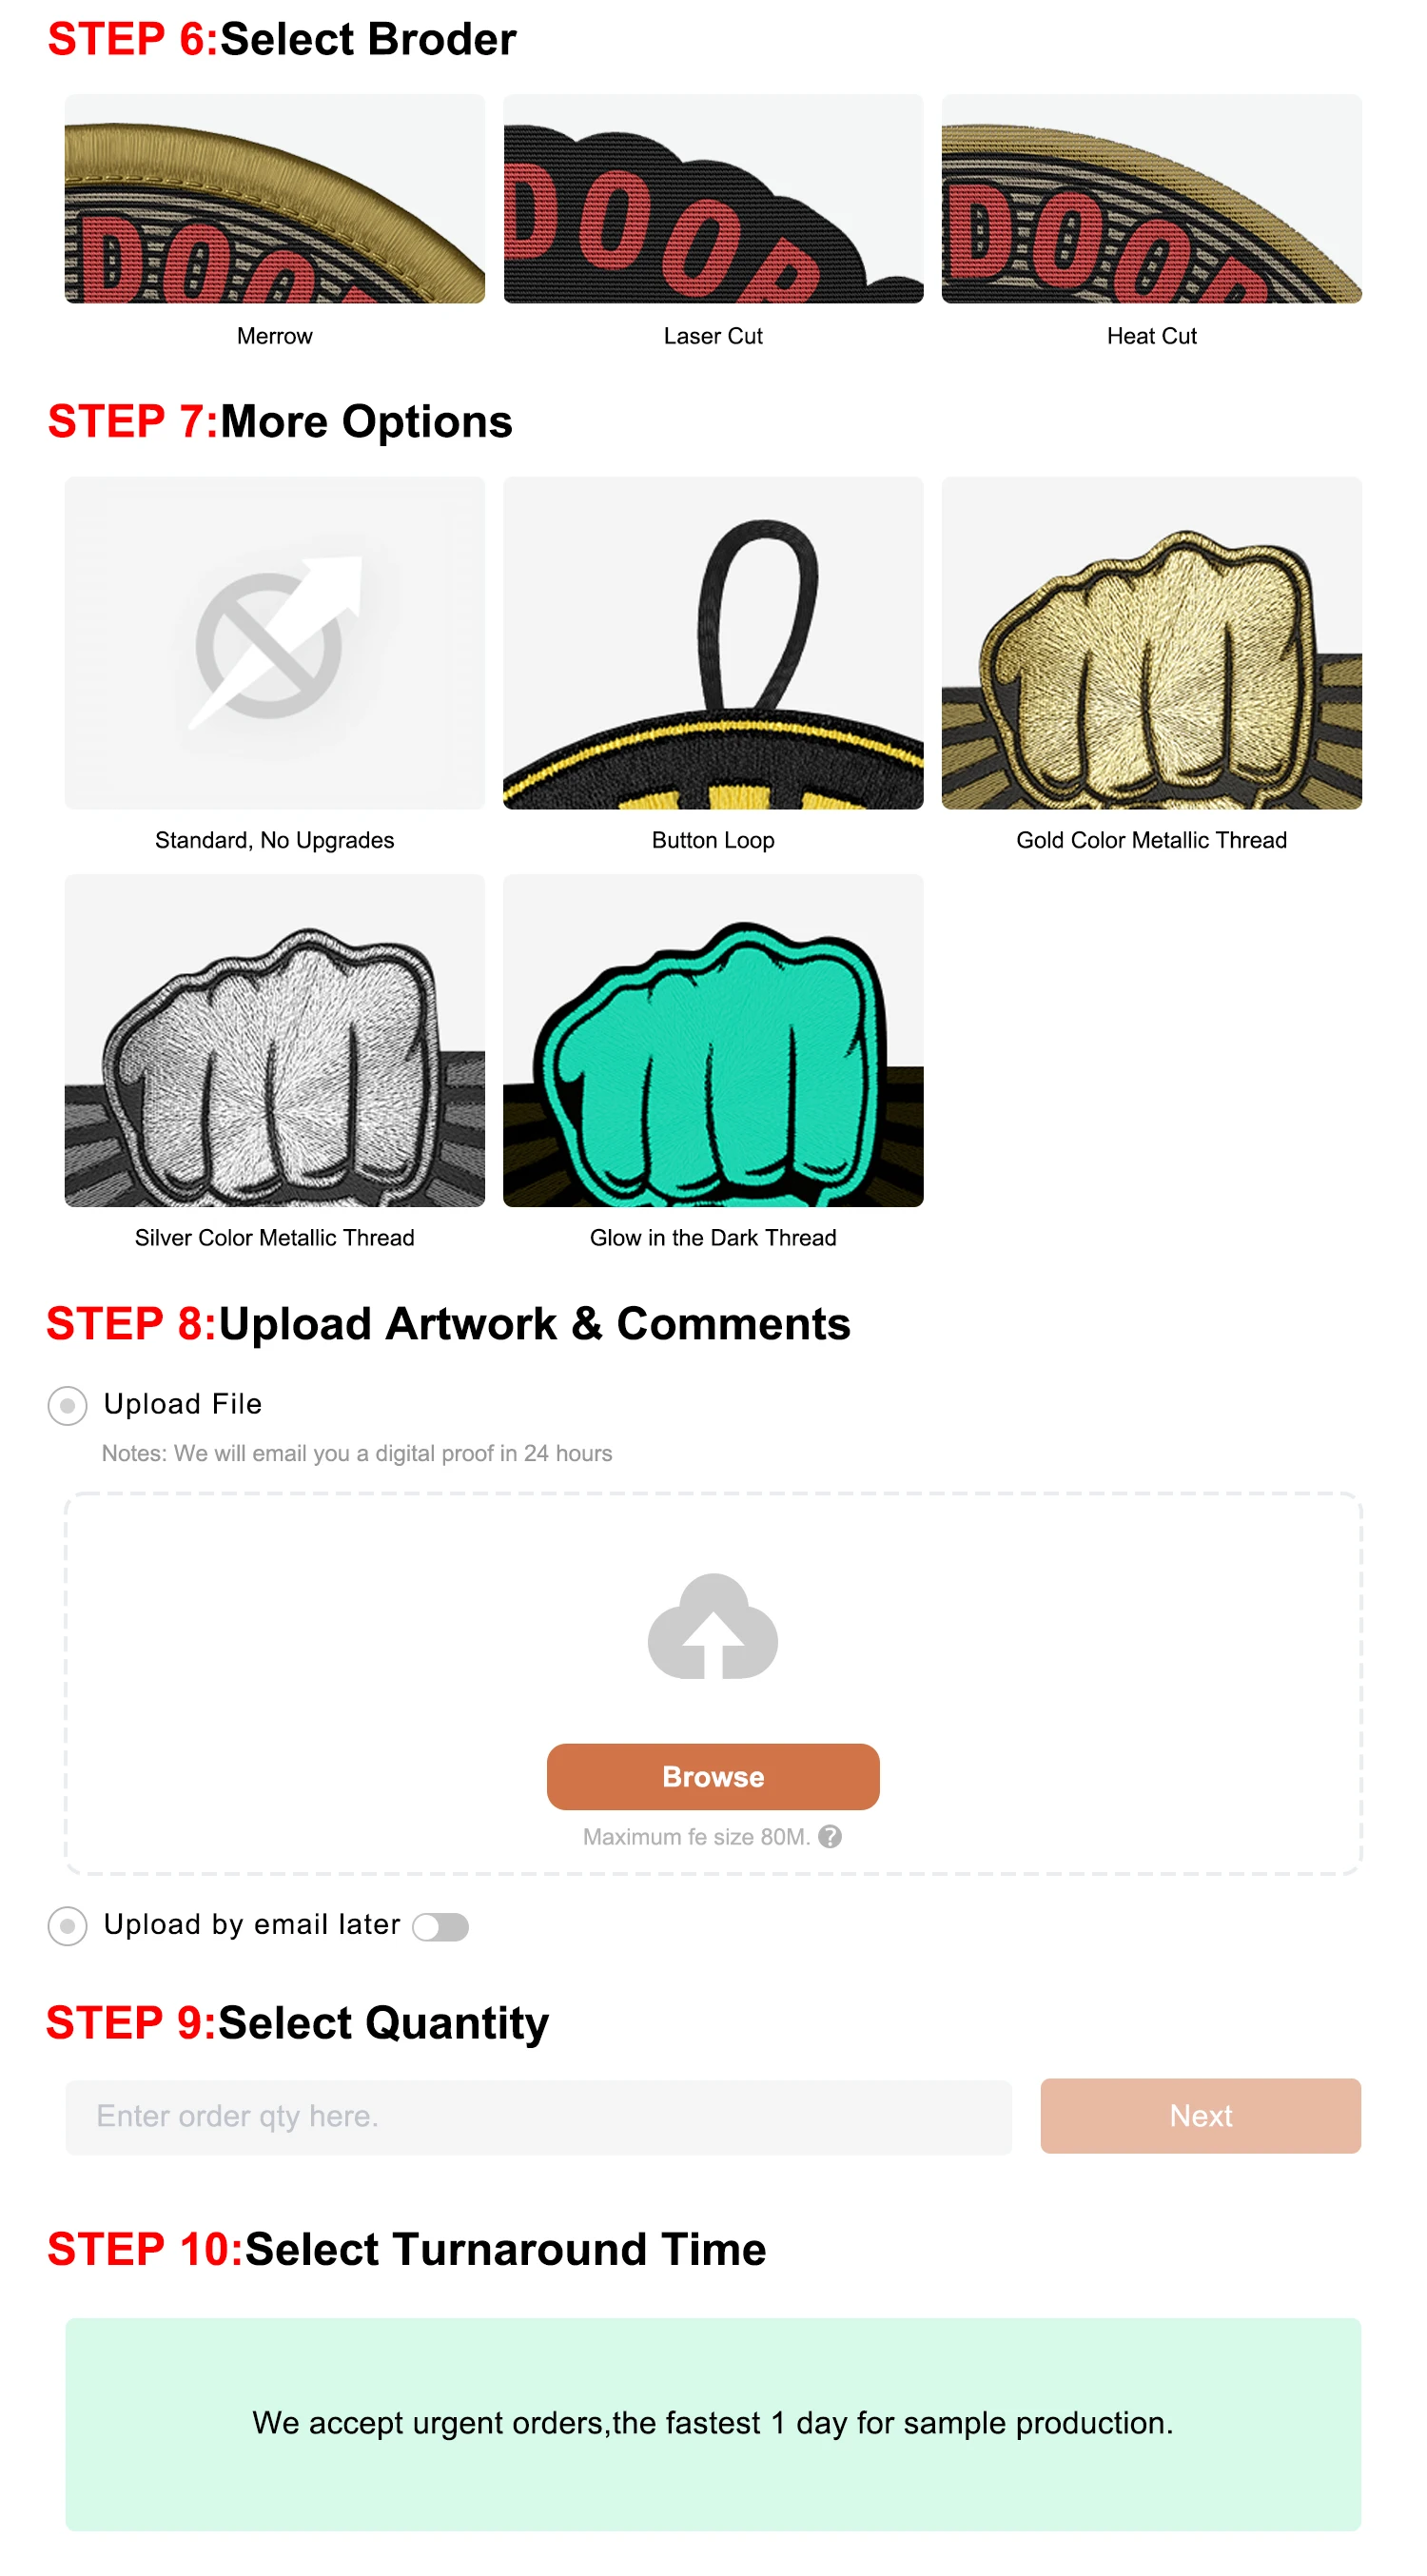1427x2576 pixels.
Task: Click the Button Loop label
Action: 713,840
